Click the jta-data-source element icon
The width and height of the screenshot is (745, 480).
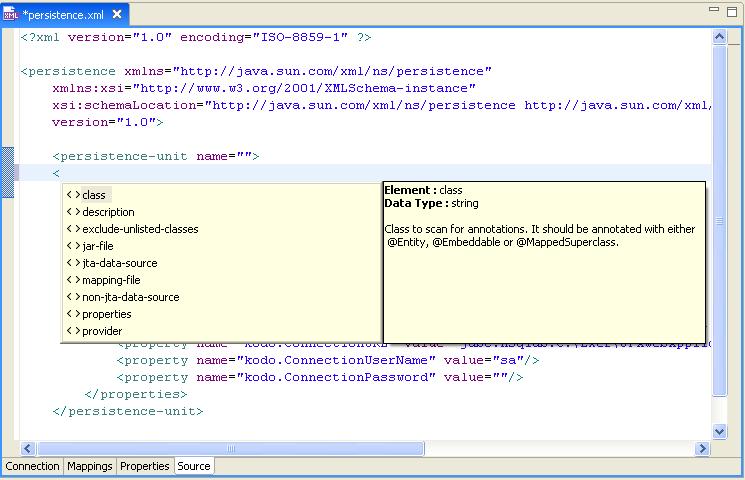pos(73,263)
